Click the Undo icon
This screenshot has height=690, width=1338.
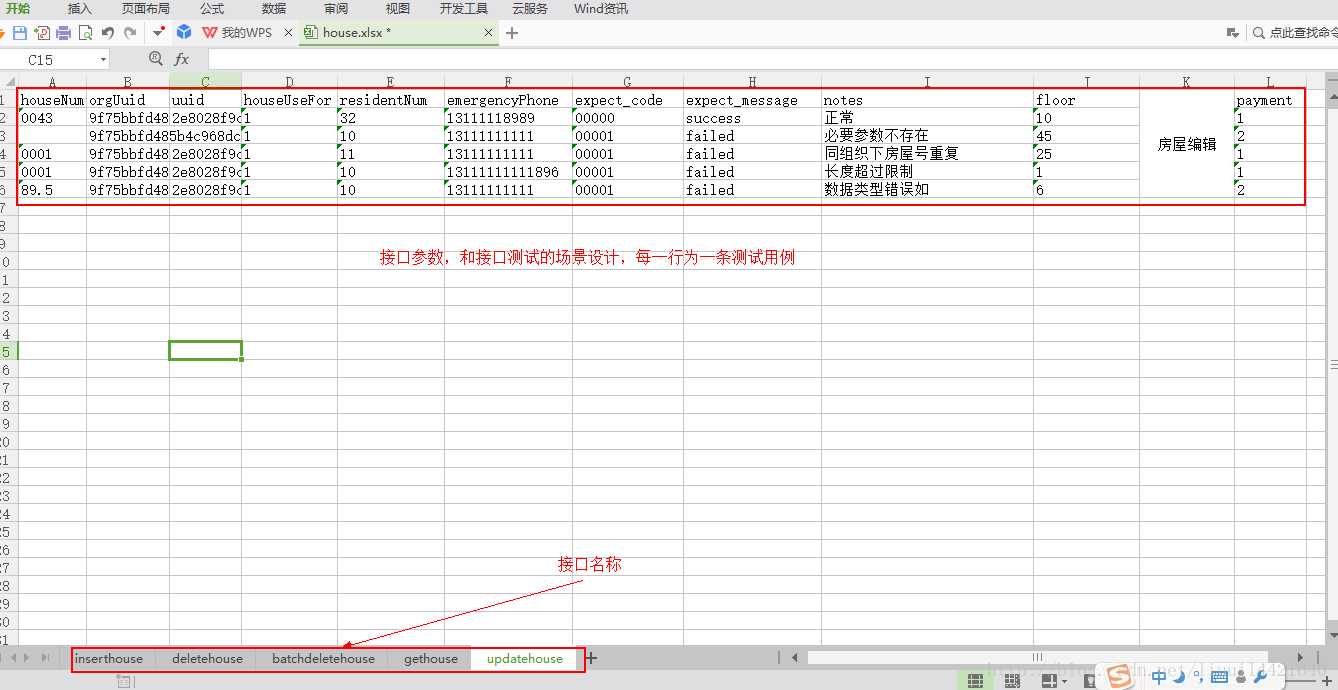tap(108, 33)
